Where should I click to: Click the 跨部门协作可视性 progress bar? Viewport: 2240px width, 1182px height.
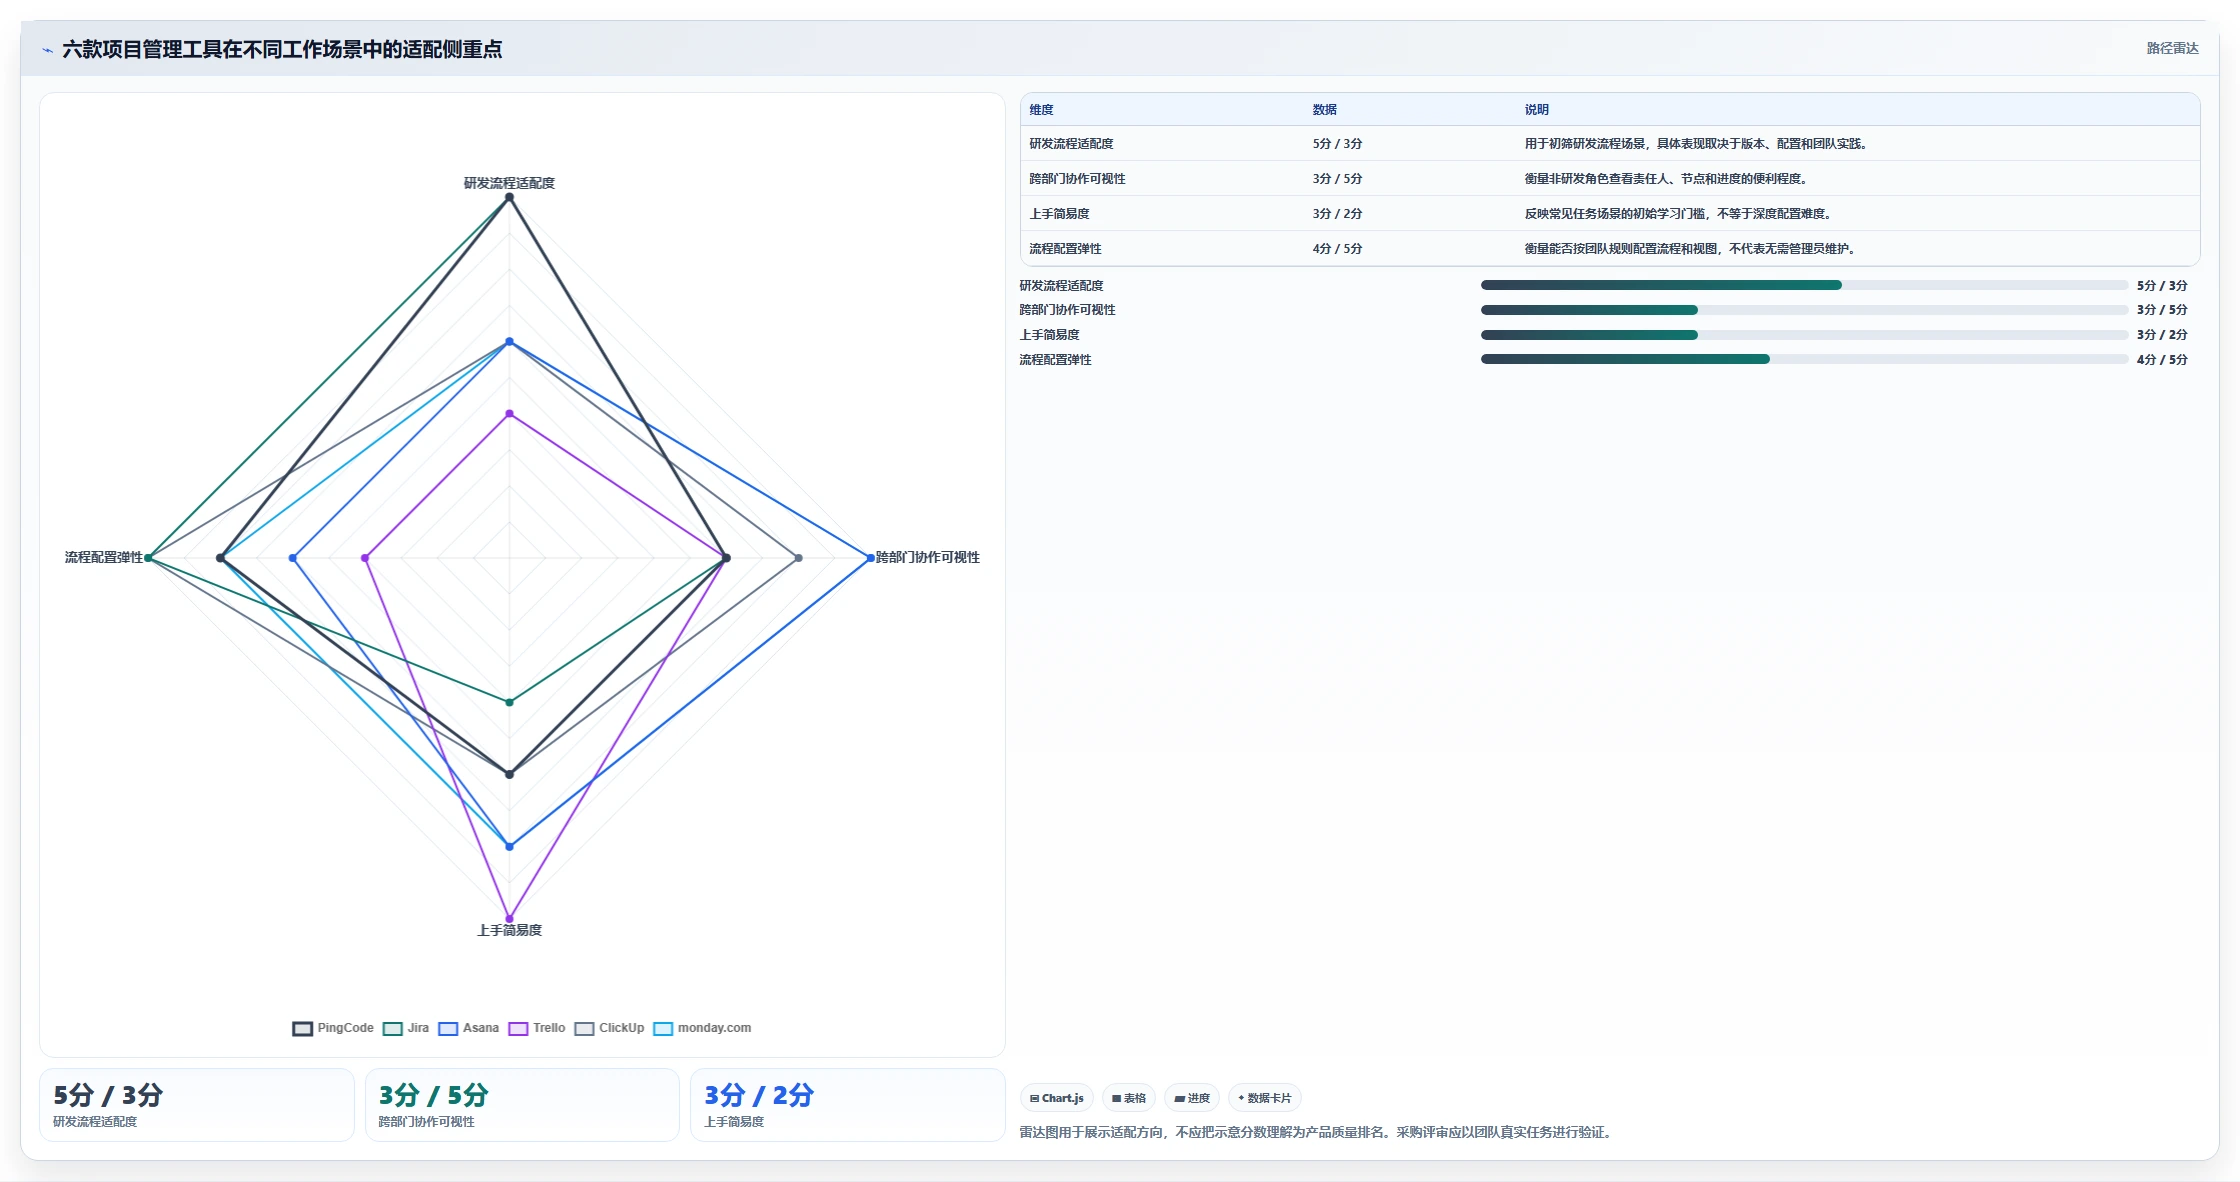pos(1804,310)
